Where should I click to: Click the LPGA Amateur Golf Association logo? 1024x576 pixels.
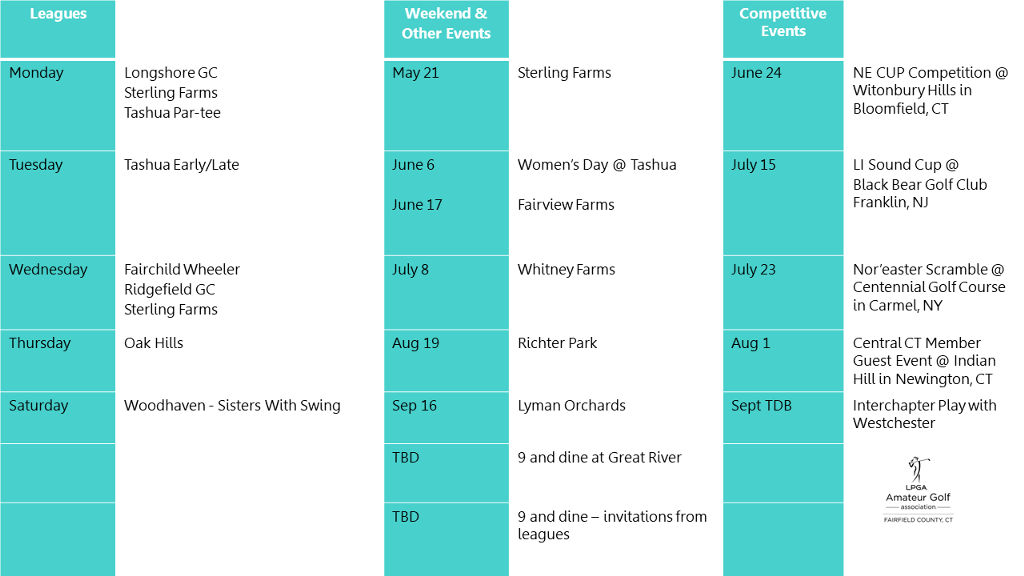coord(918,490)
